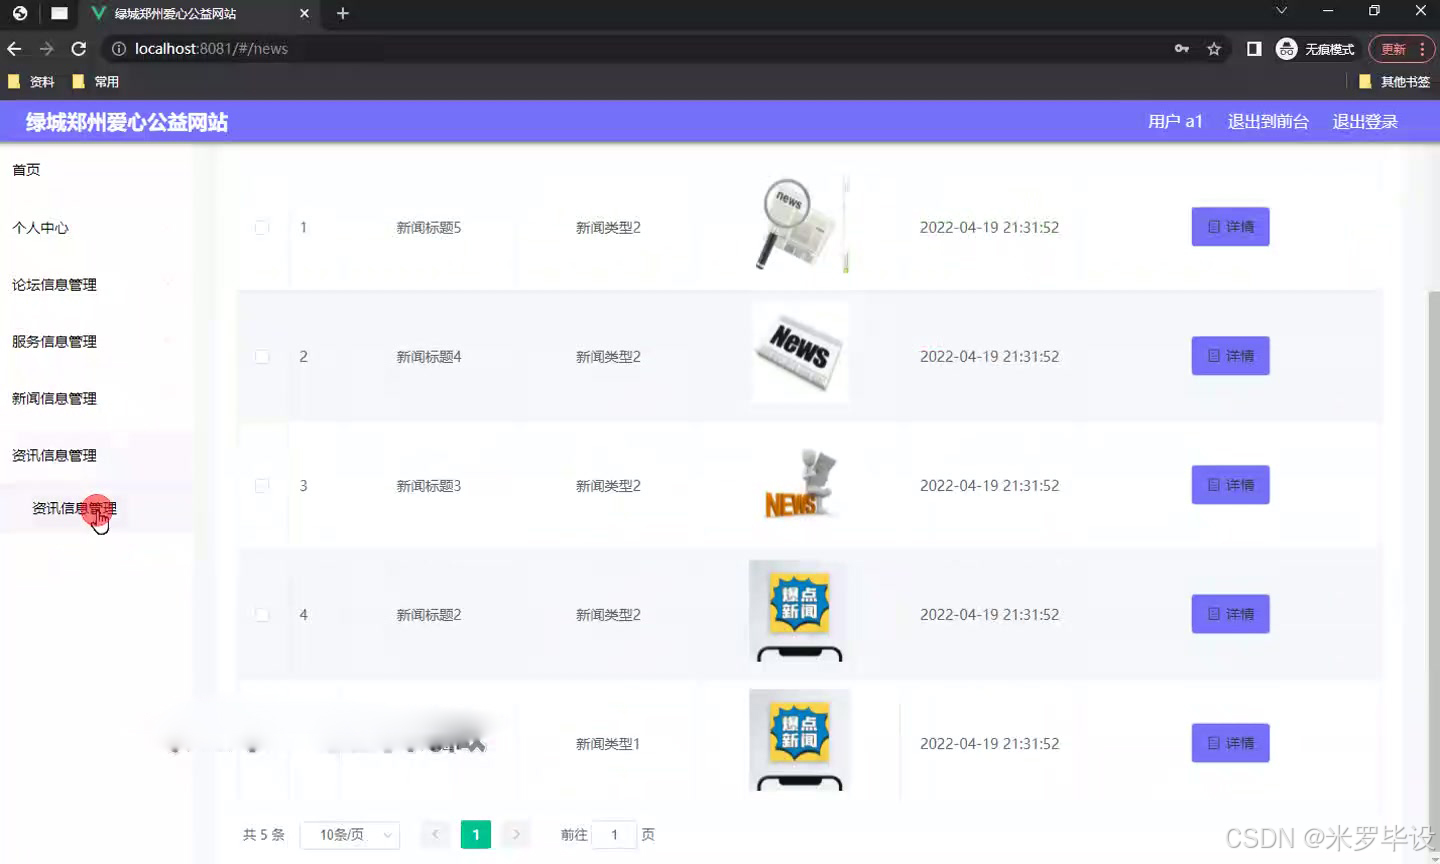Screen dimensions: 1440x864
Task: Click the browser reload icon
Action: 79,48
